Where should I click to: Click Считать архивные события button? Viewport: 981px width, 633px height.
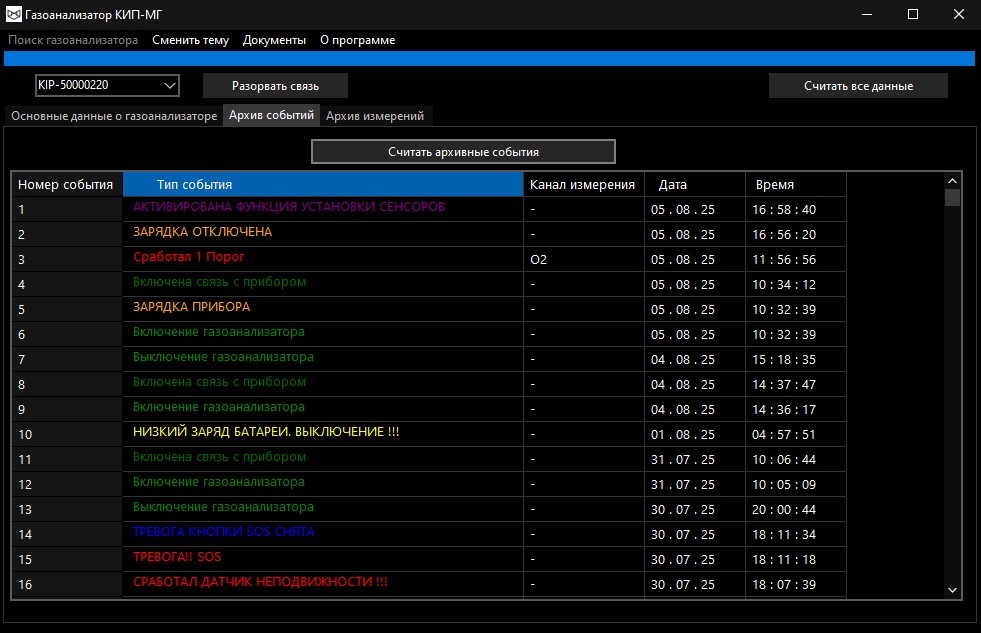463,152
